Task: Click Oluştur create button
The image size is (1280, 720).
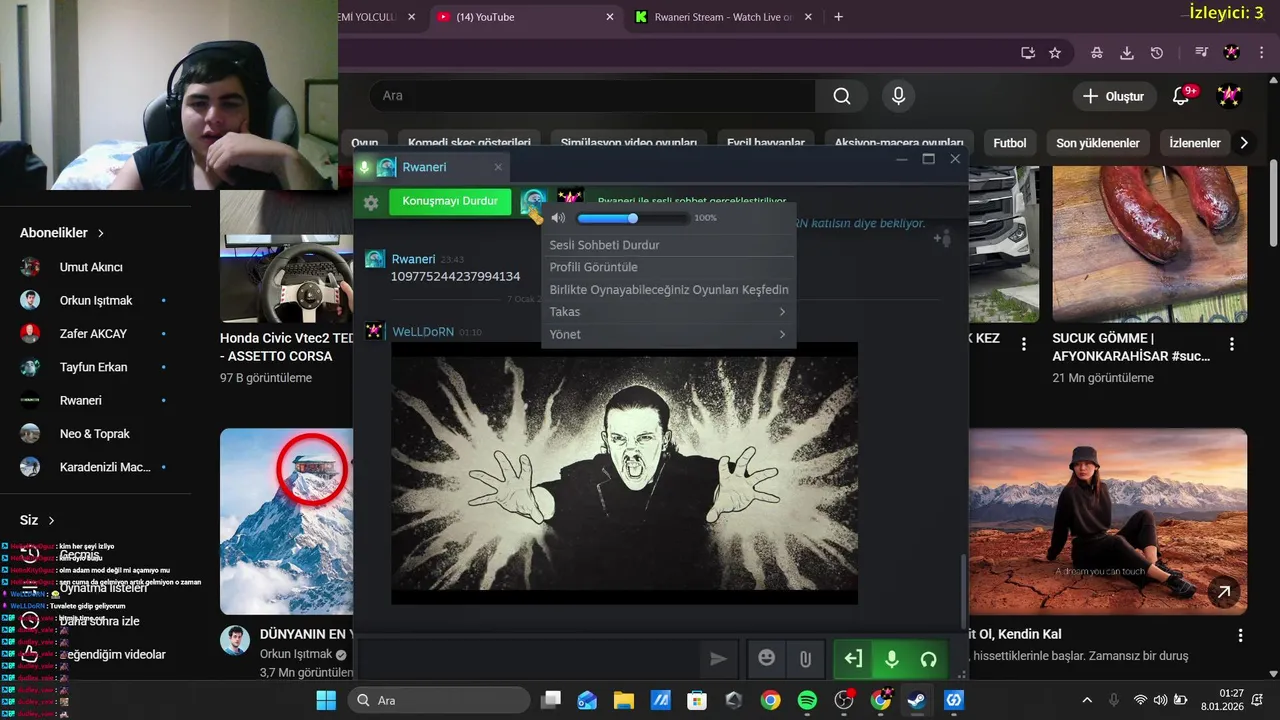Action: (x=1114, y=96)
